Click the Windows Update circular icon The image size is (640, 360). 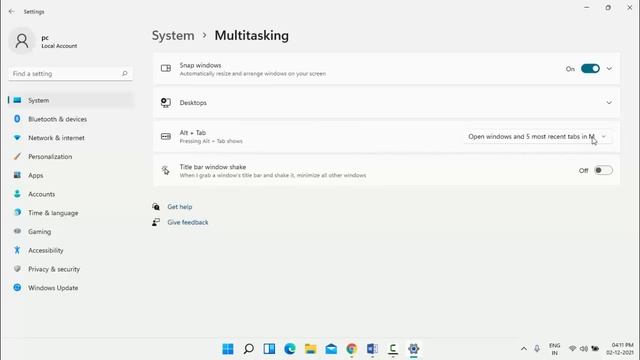click(x=17, y=287)
